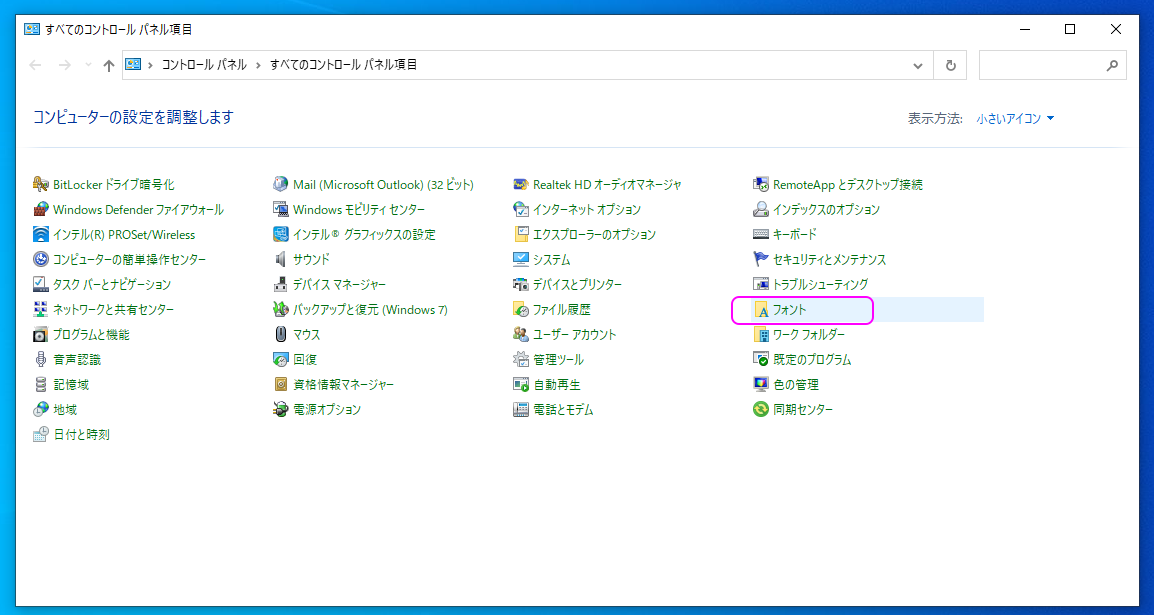Close the Control Panel window
Screen dimensions: 1154x615
pos(1116,29)
